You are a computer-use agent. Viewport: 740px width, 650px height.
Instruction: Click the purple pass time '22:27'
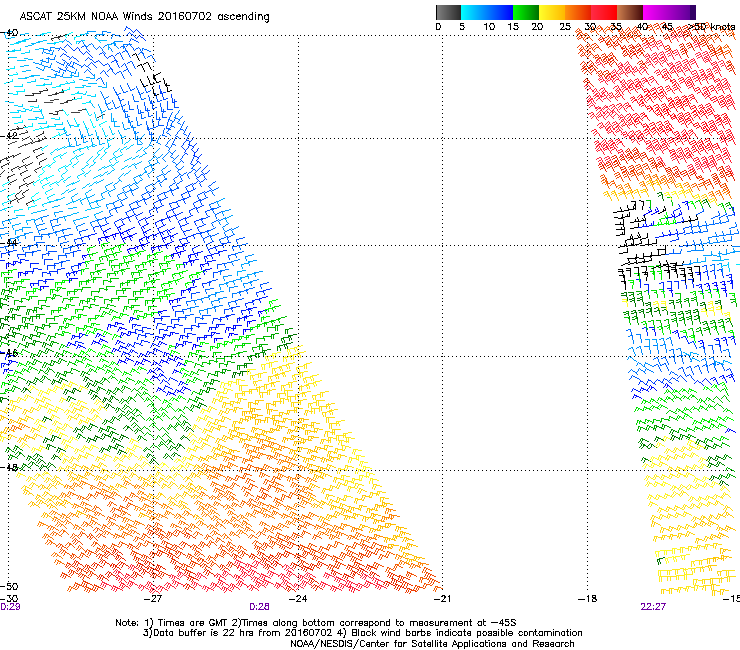(x=653, y=607)
